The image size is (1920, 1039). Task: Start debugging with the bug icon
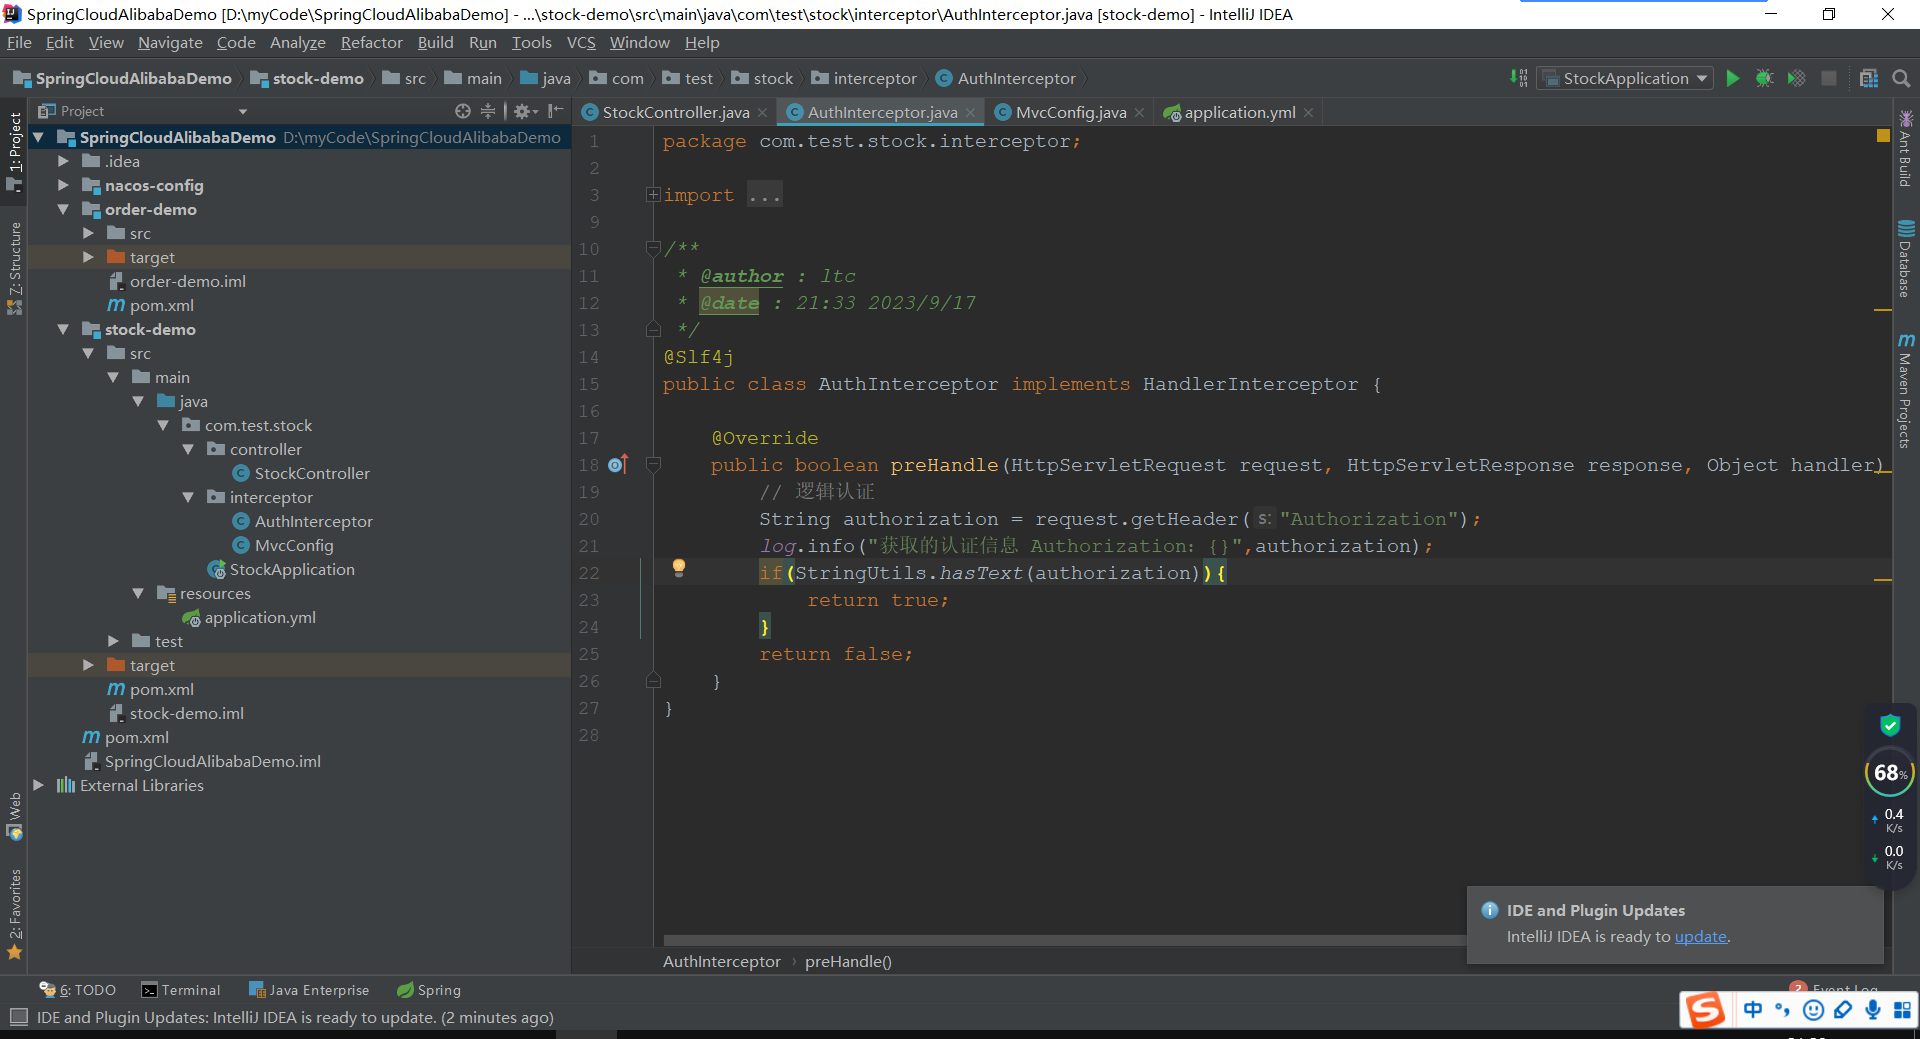point(1765,78)
